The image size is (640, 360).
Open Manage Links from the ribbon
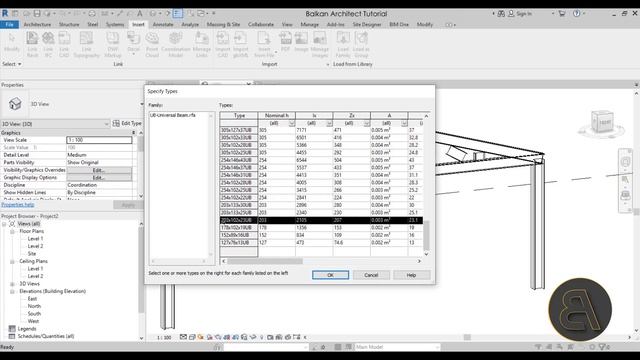pos(201,44)
